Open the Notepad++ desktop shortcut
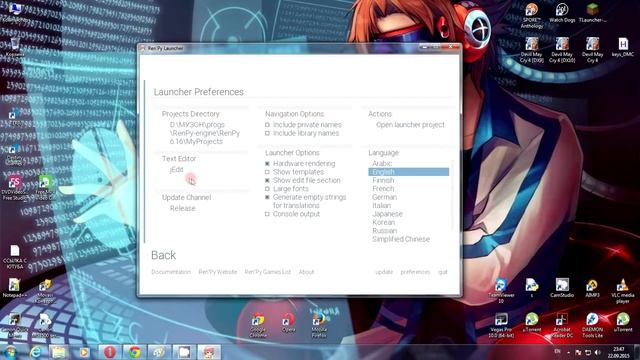This screenshot has width=640, height=360. [x=15, y=288]
